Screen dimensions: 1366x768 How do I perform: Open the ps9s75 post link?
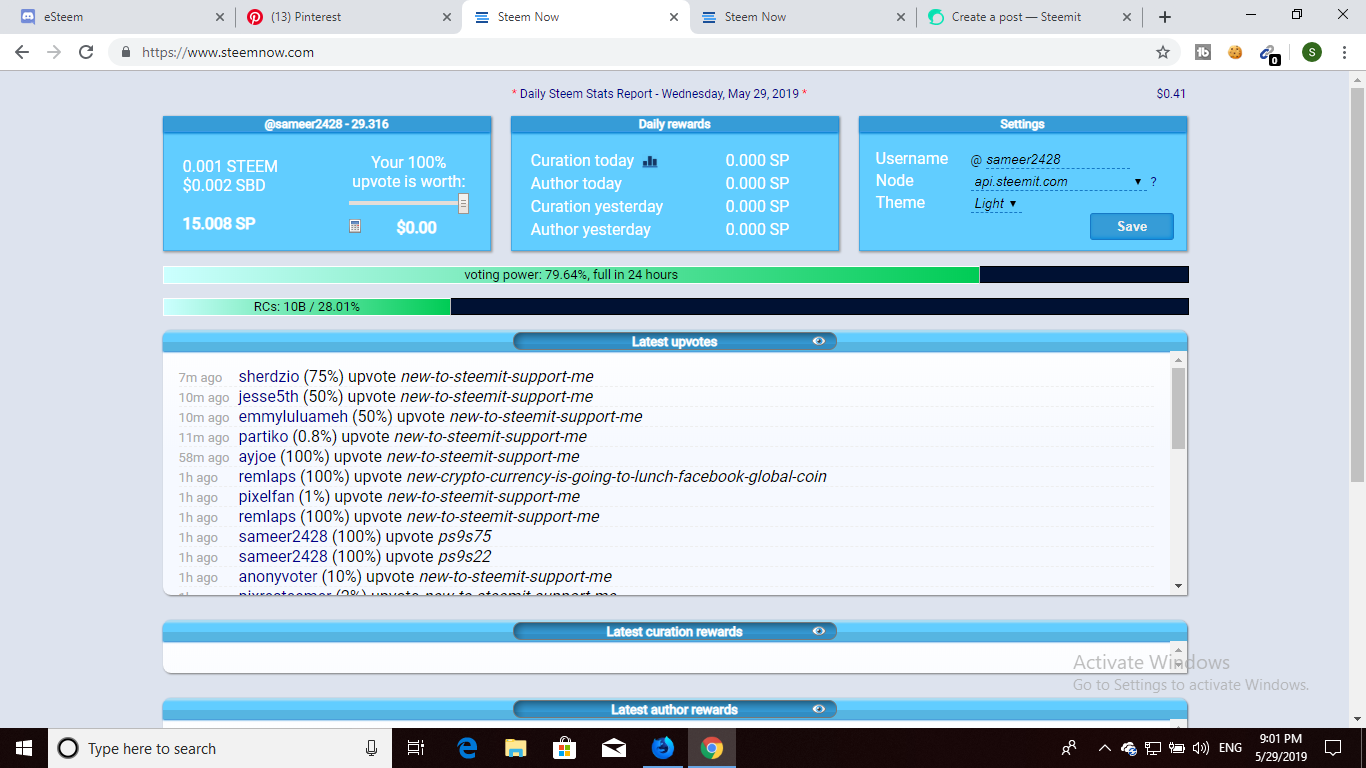(465, 537)
